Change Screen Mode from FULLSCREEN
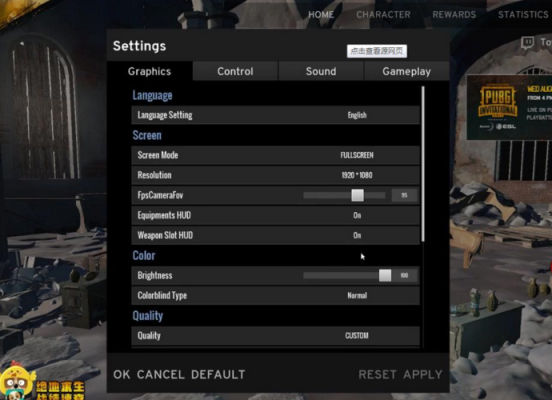The image size is (552, 400). 357,155
